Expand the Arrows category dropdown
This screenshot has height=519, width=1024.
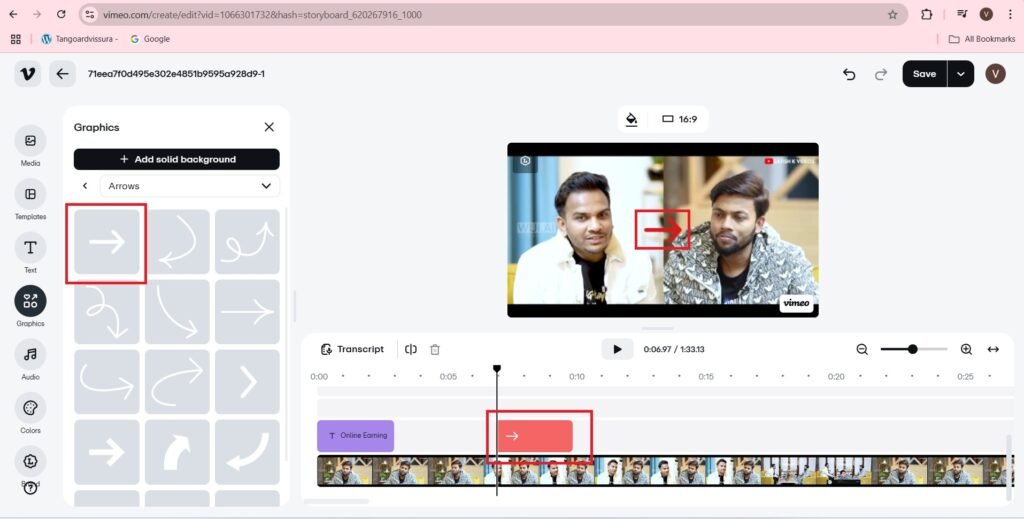pos(189,186)
